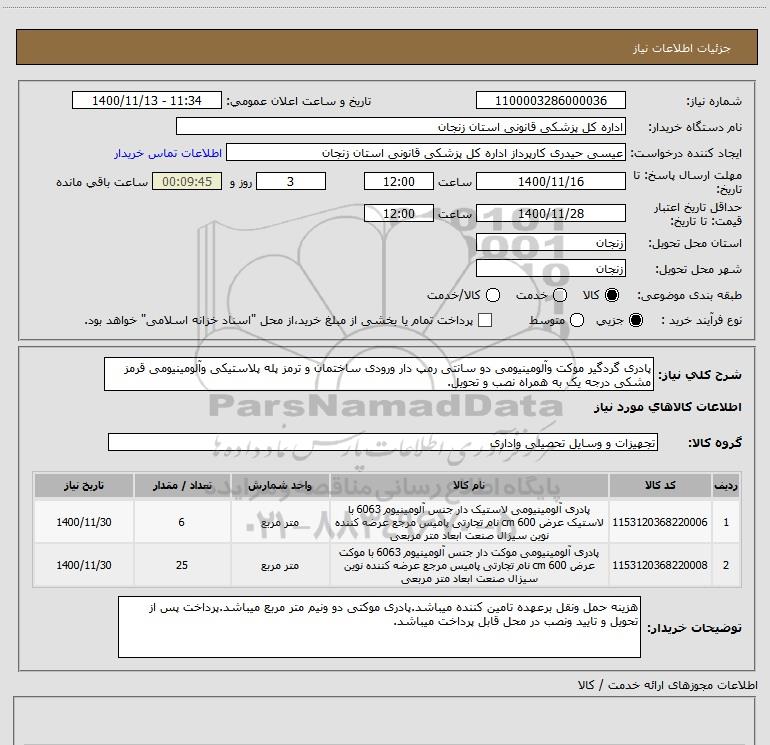This screenshot has width=770, height=745.
Task: Select the کالا radio button
Action: click(x=612, y=295)
